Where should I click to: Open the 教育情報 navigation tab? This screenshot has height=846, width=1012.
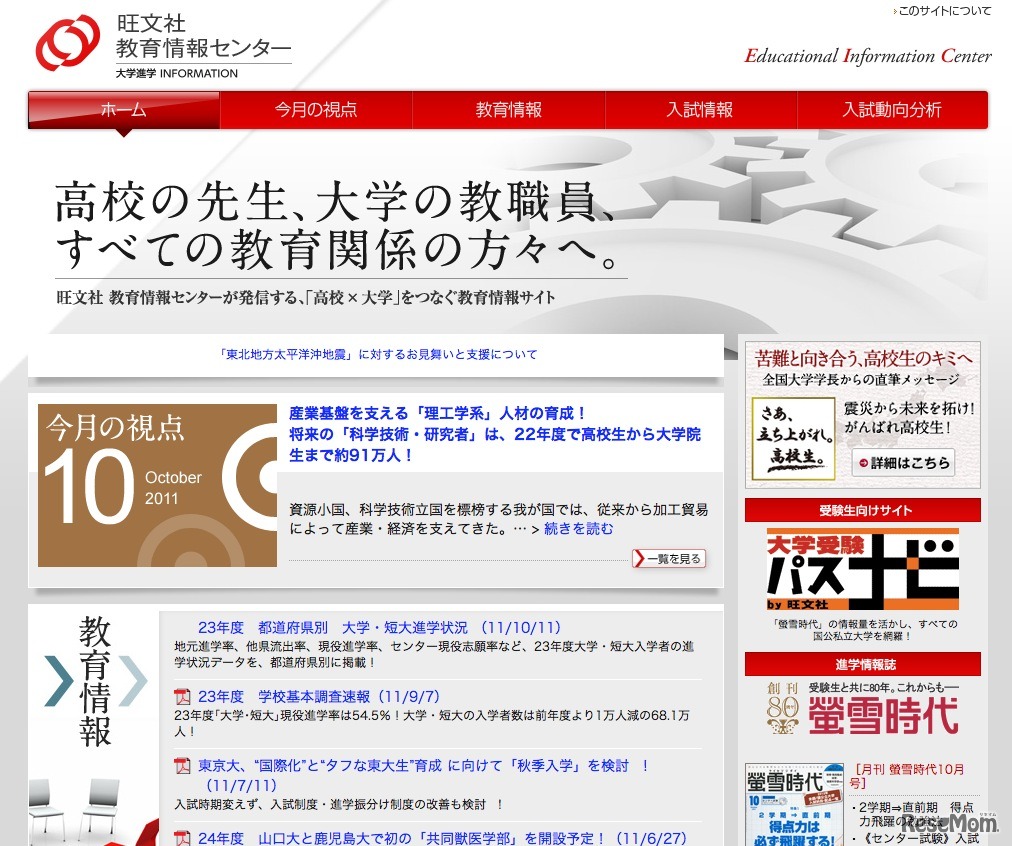[x=509, y=110]
